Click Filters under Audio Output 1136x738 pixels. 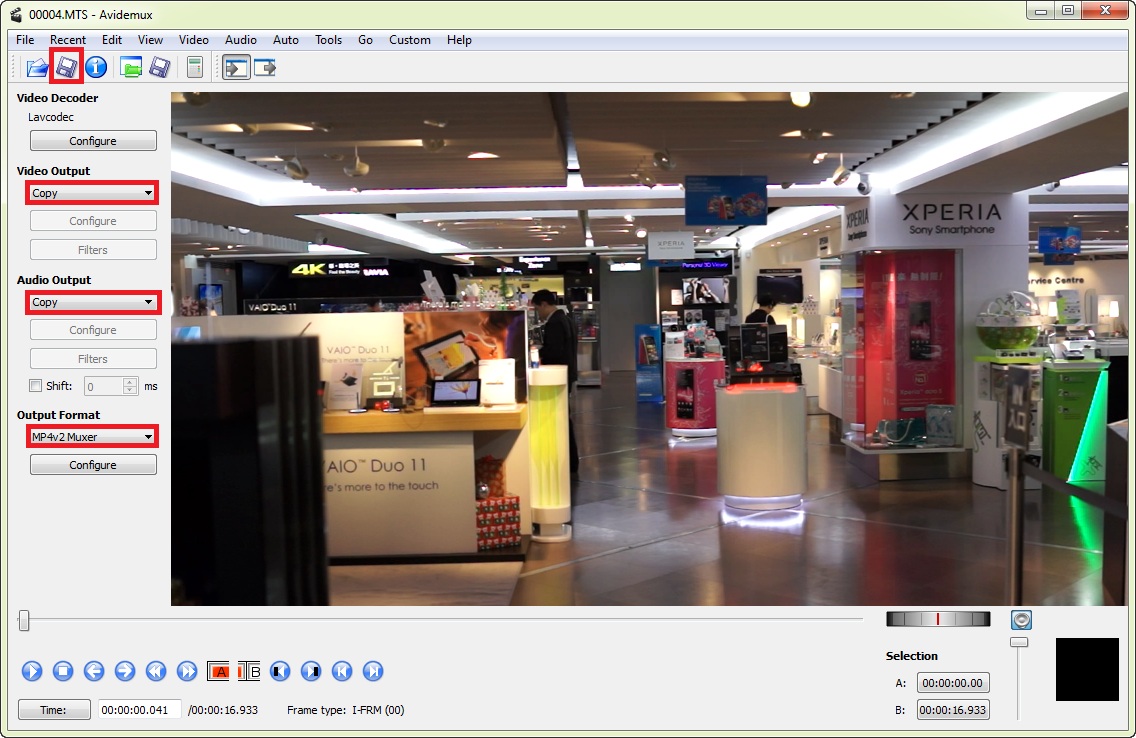click(x=93, y=358)
